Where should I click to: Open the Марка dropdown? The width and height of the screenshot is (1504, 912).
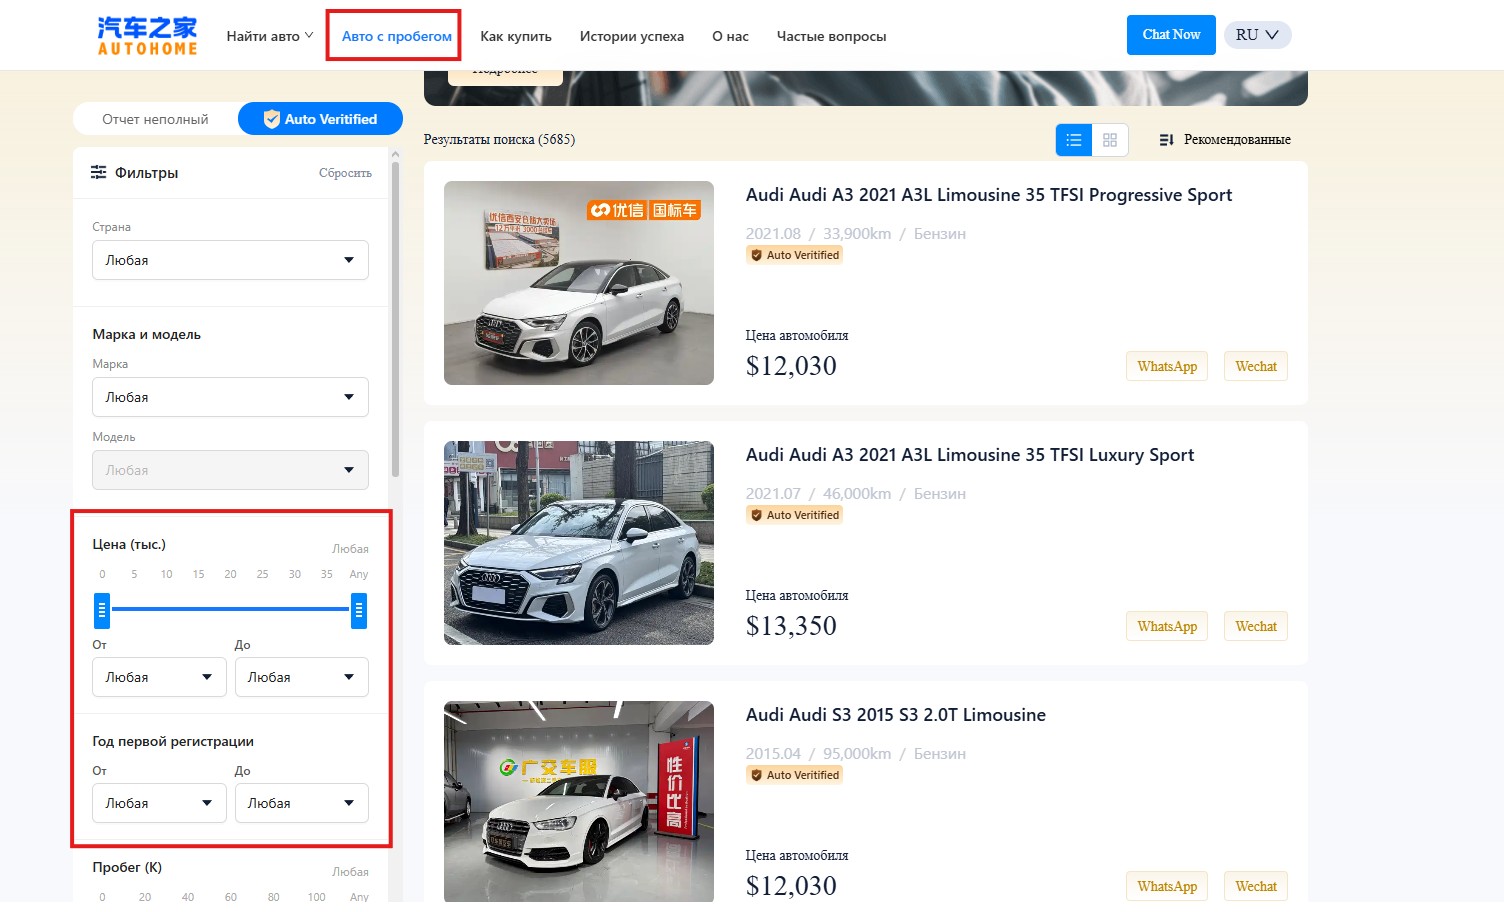pos(230,397)
